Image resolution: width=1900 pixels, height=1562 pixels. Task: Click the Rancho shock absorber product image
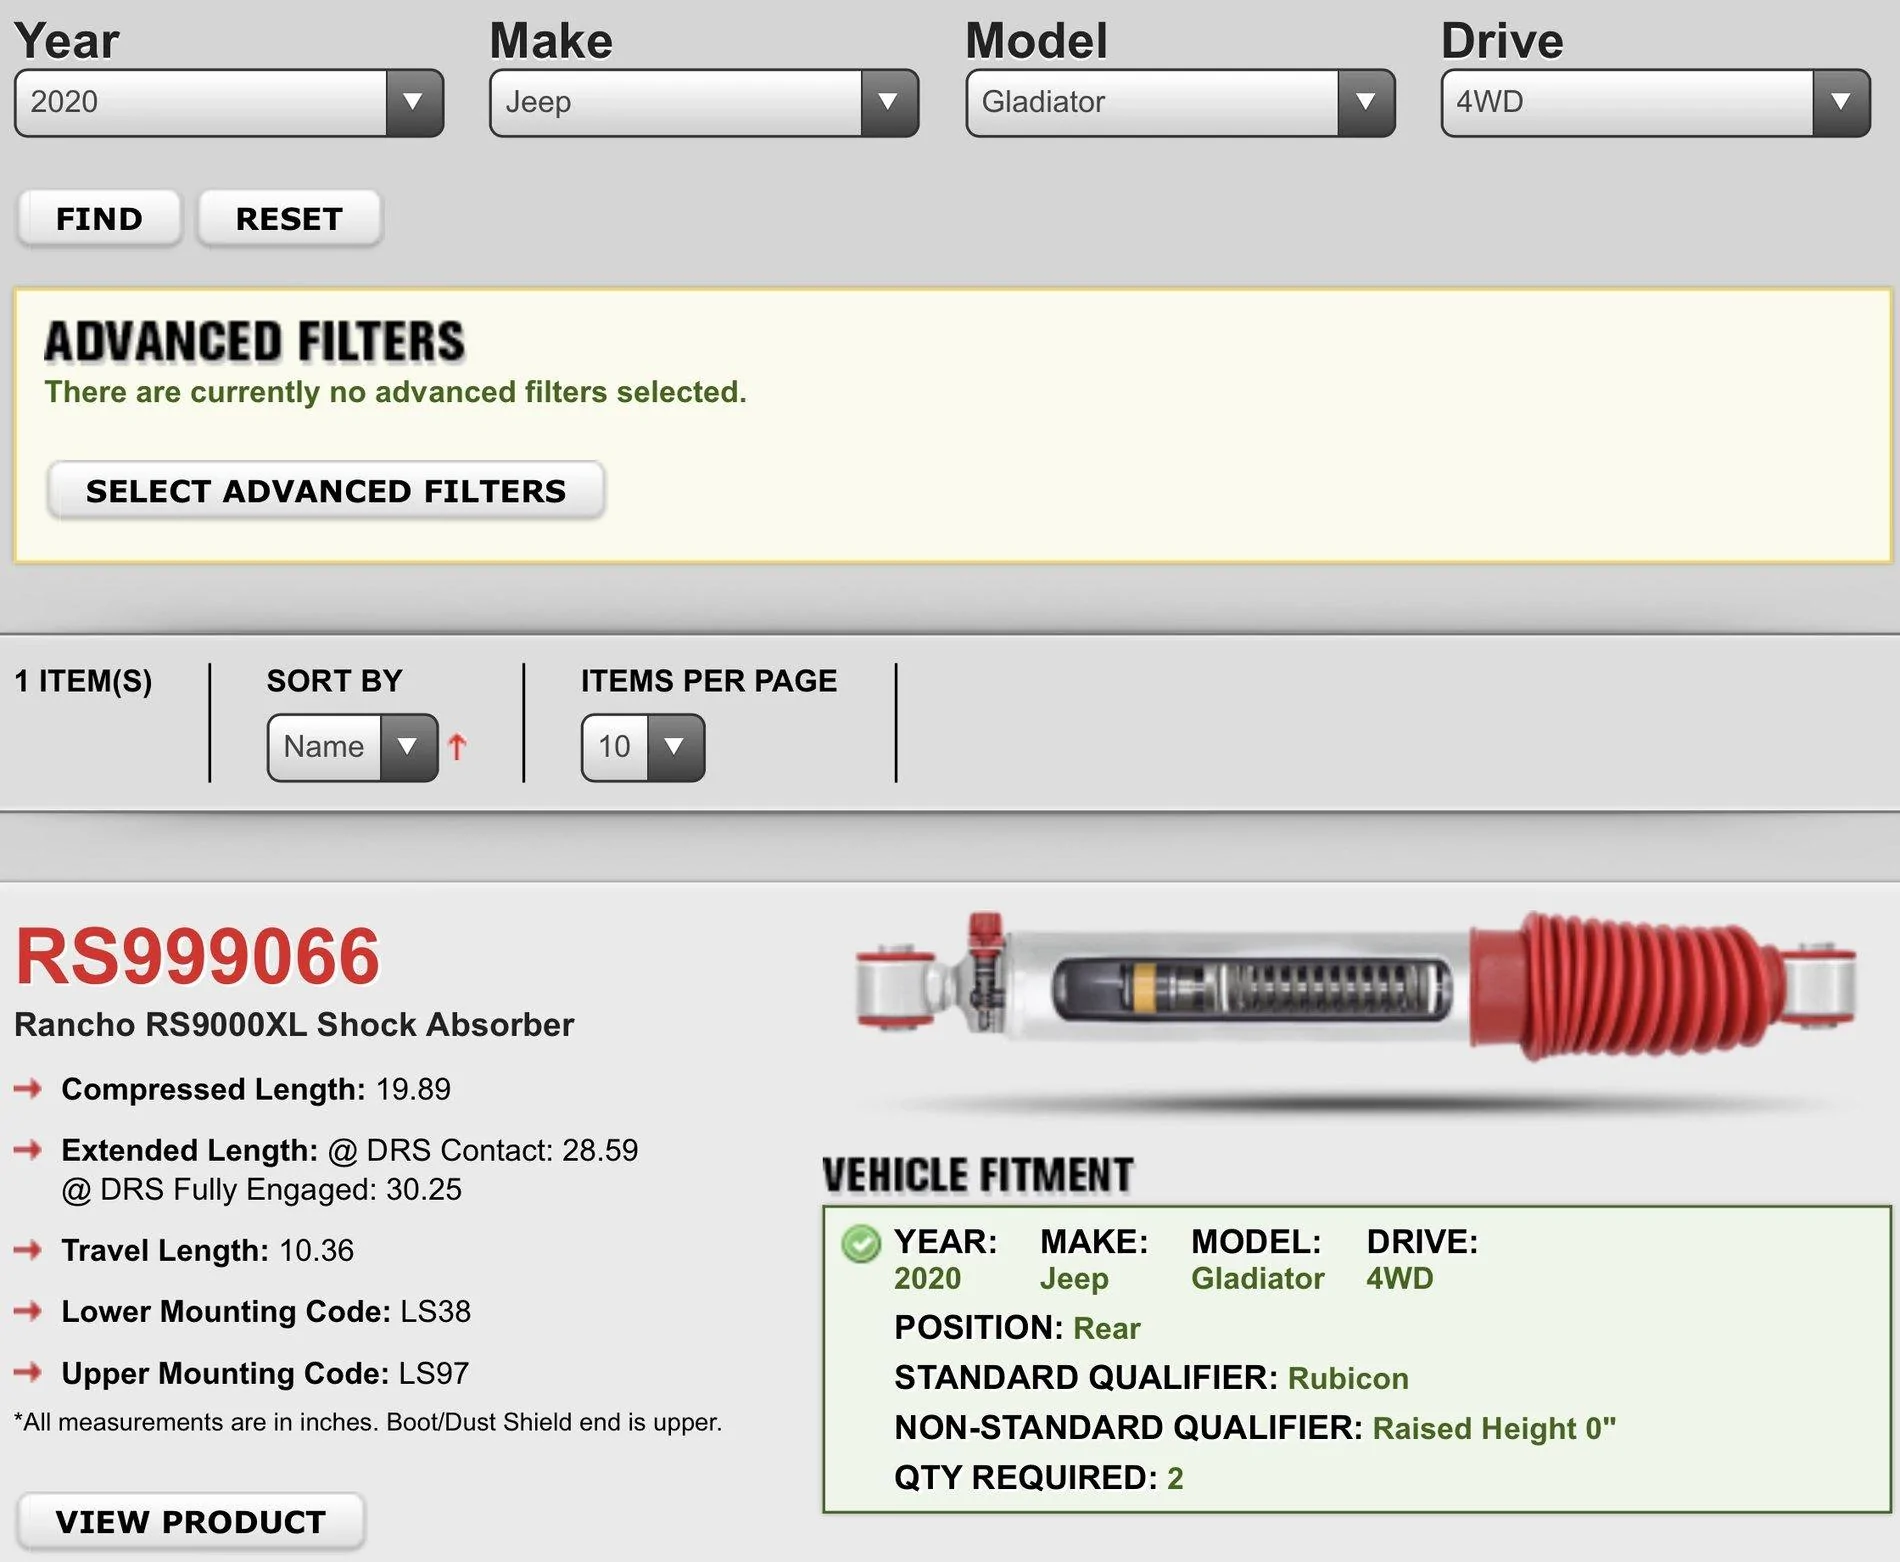point(1356,985)
